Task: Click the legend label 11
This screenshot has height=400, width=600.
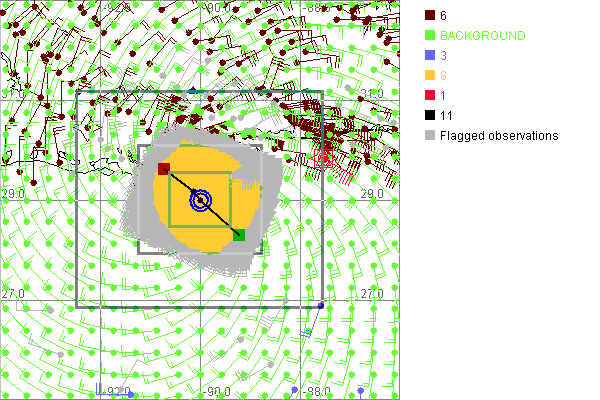Action: click(x=446, y=115)
